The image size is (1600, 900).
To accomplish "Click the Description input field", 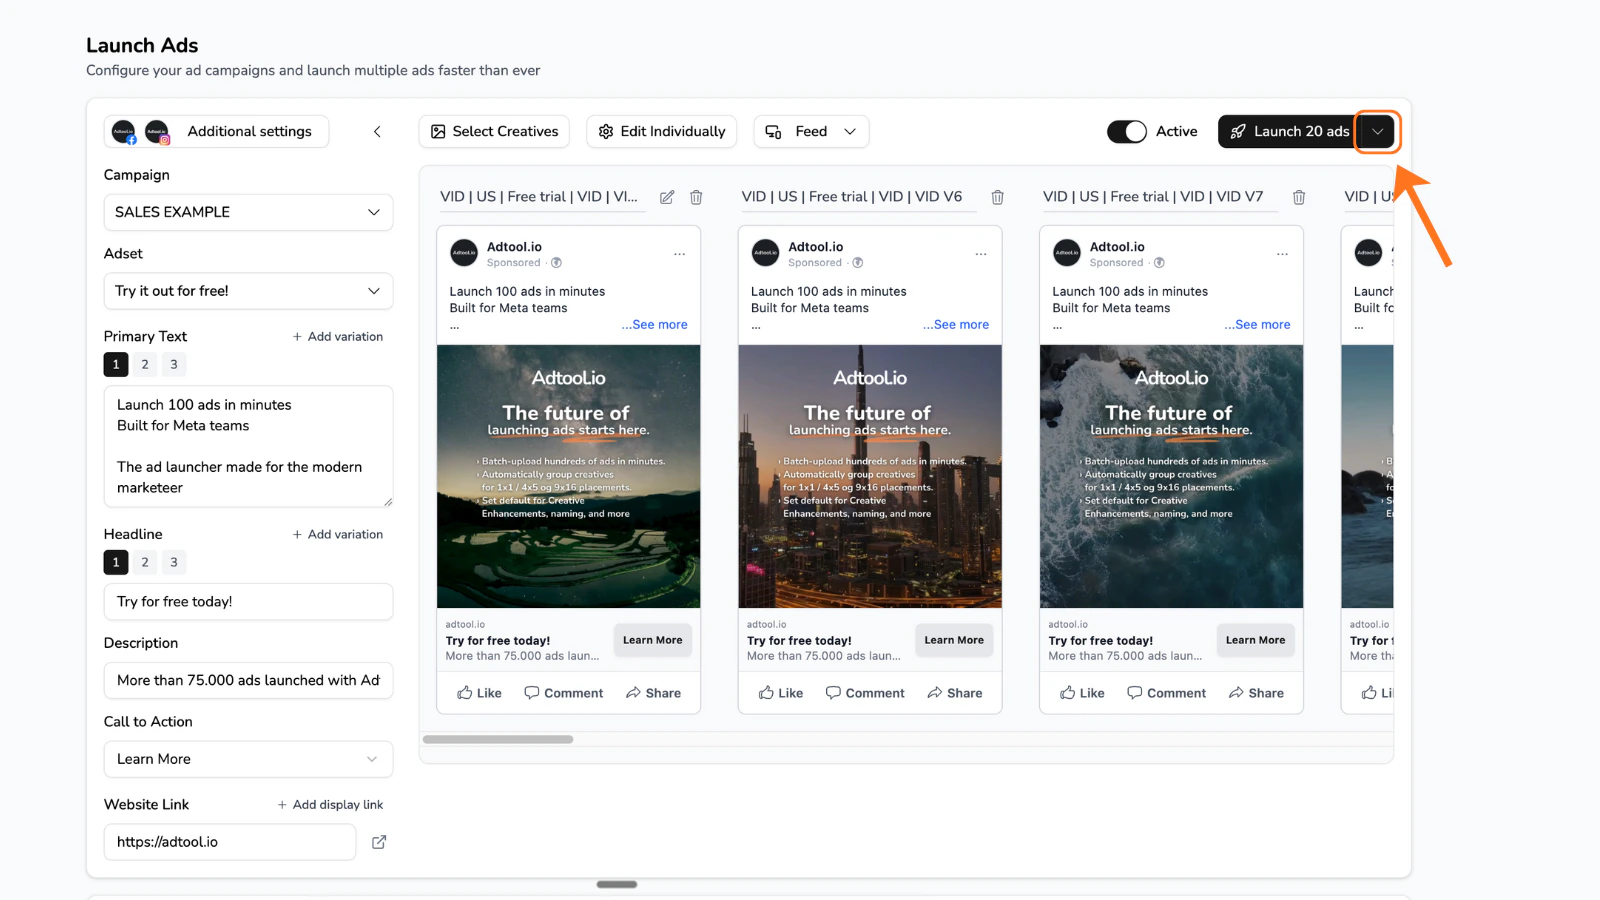I will 248,681.
